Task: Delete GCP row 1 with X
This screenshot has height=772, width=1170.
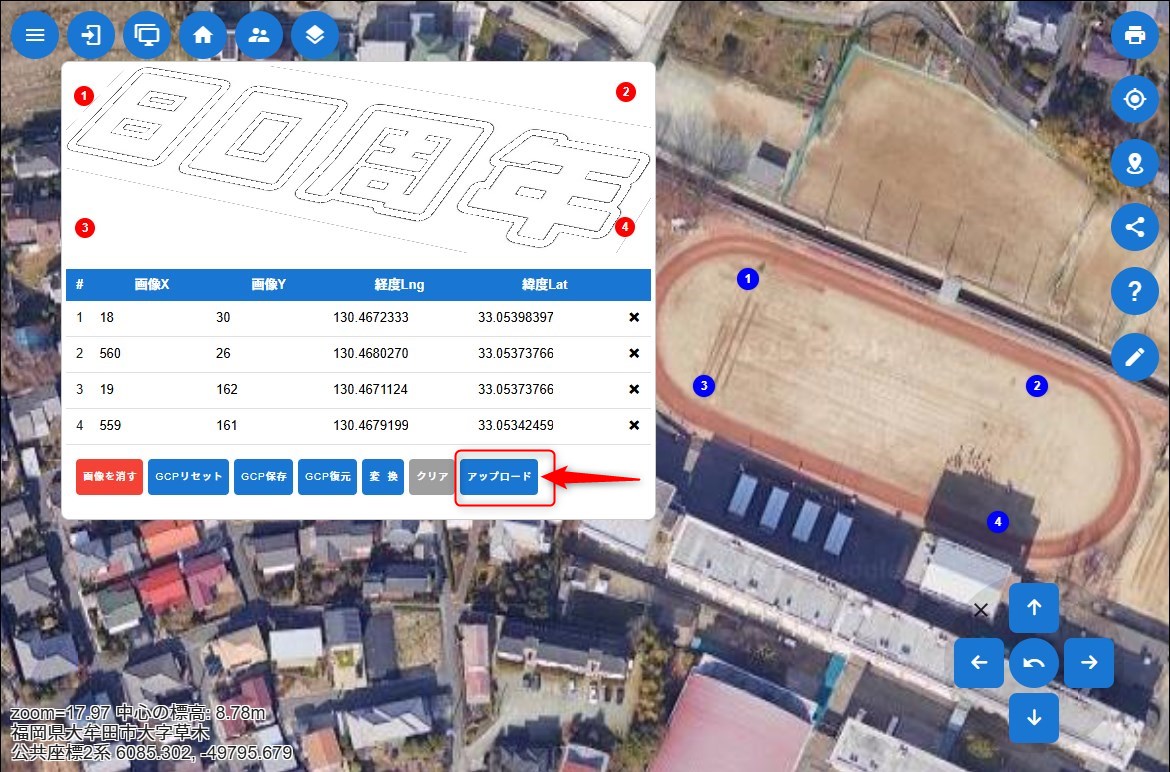Action: (x=634, y=318)
